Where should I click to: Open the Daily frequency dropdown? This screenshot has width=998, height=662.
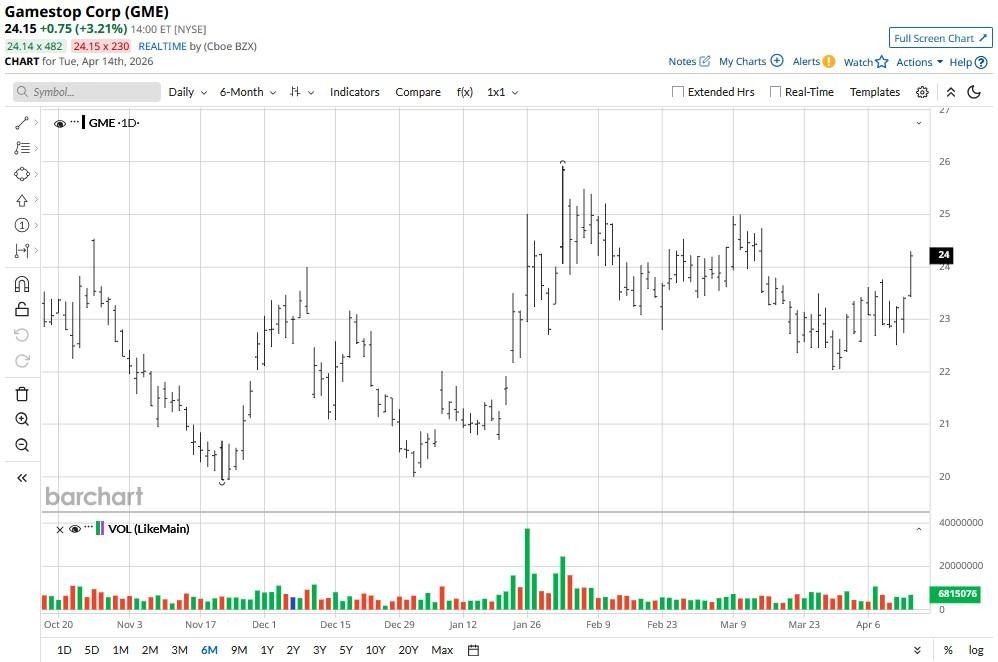(187, 92)
